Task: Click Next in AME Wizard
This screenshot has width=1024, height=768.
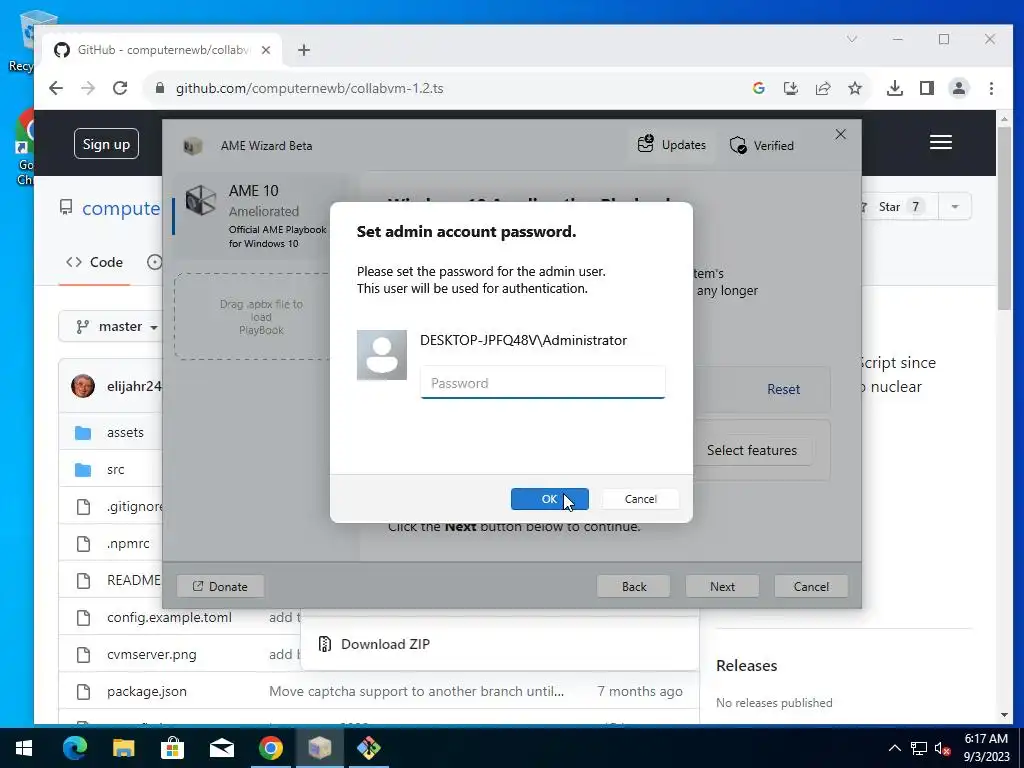Action: (722, 586)
